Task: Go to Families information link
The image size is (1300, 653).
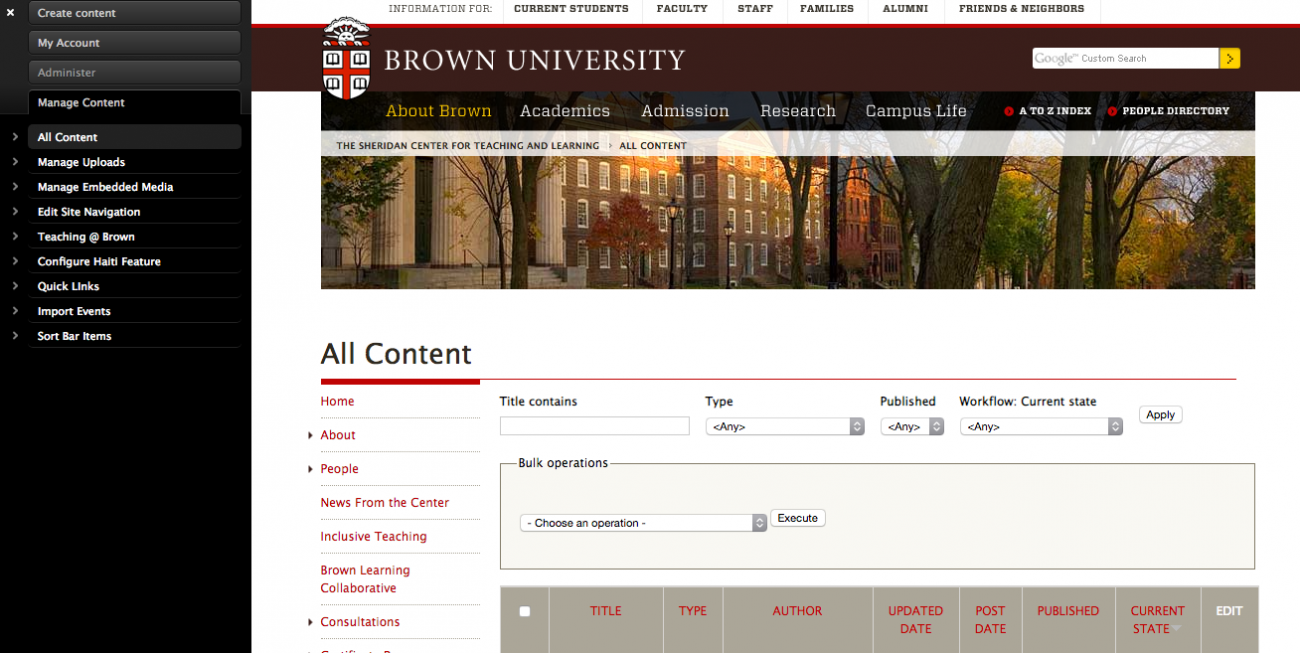Action: pos(827,9)
